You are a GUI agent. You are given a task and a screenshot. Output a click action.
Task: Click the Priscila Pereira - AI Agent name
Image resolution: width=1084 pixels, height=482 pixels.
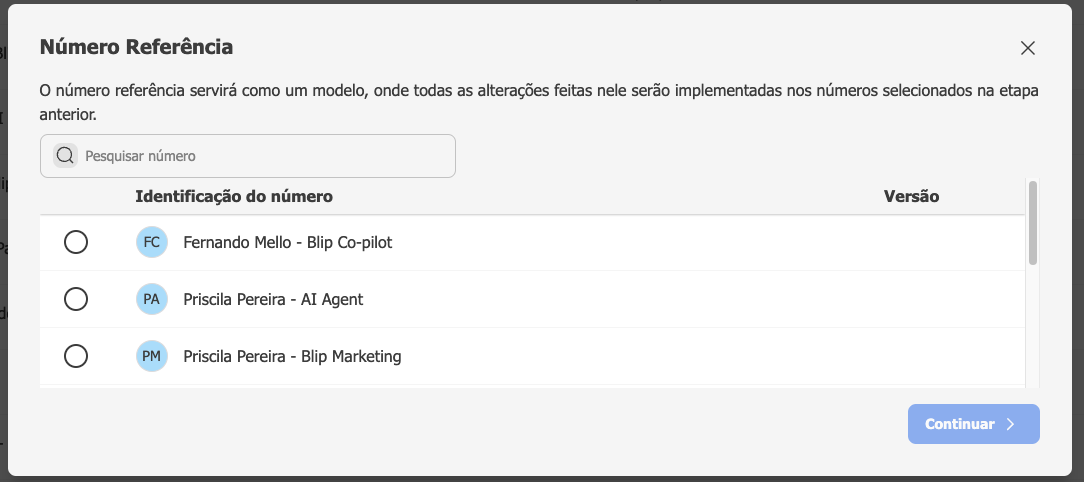pos(273,299)
